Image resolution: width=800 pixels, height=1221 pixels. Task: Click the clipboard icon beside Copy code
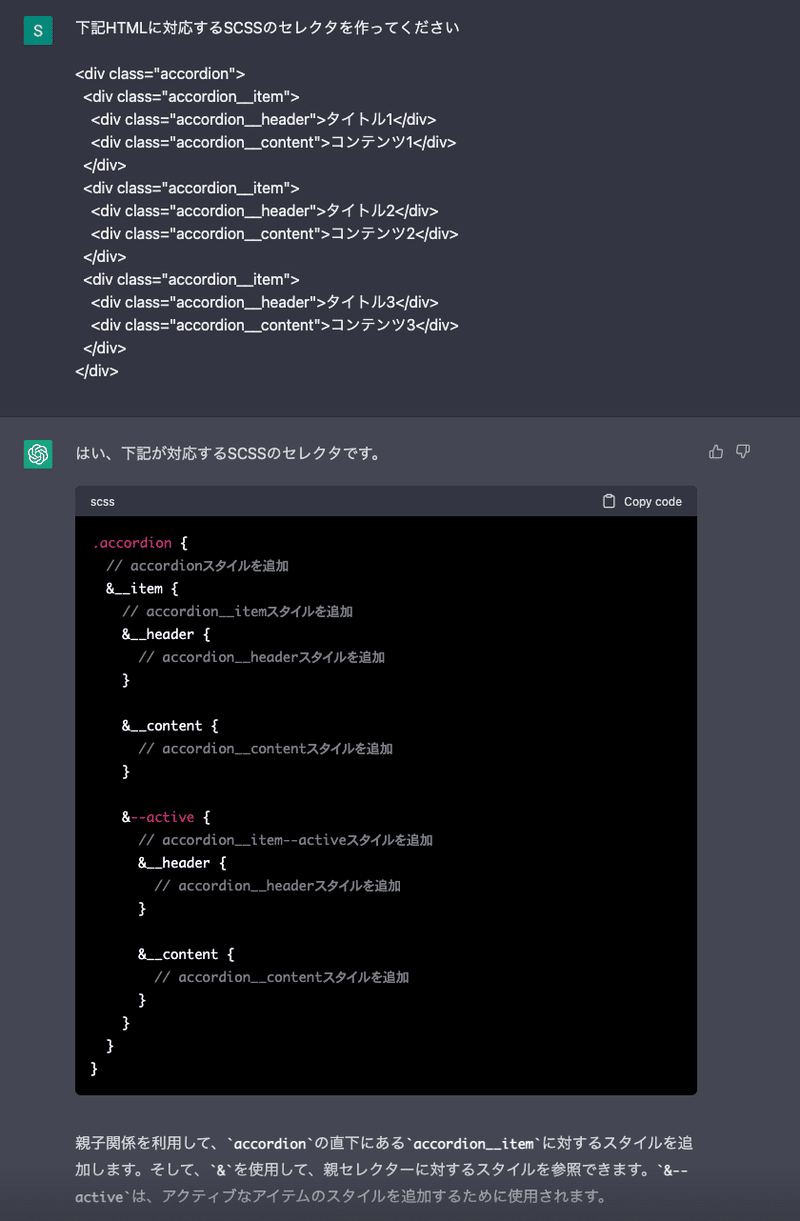[609, 501]
